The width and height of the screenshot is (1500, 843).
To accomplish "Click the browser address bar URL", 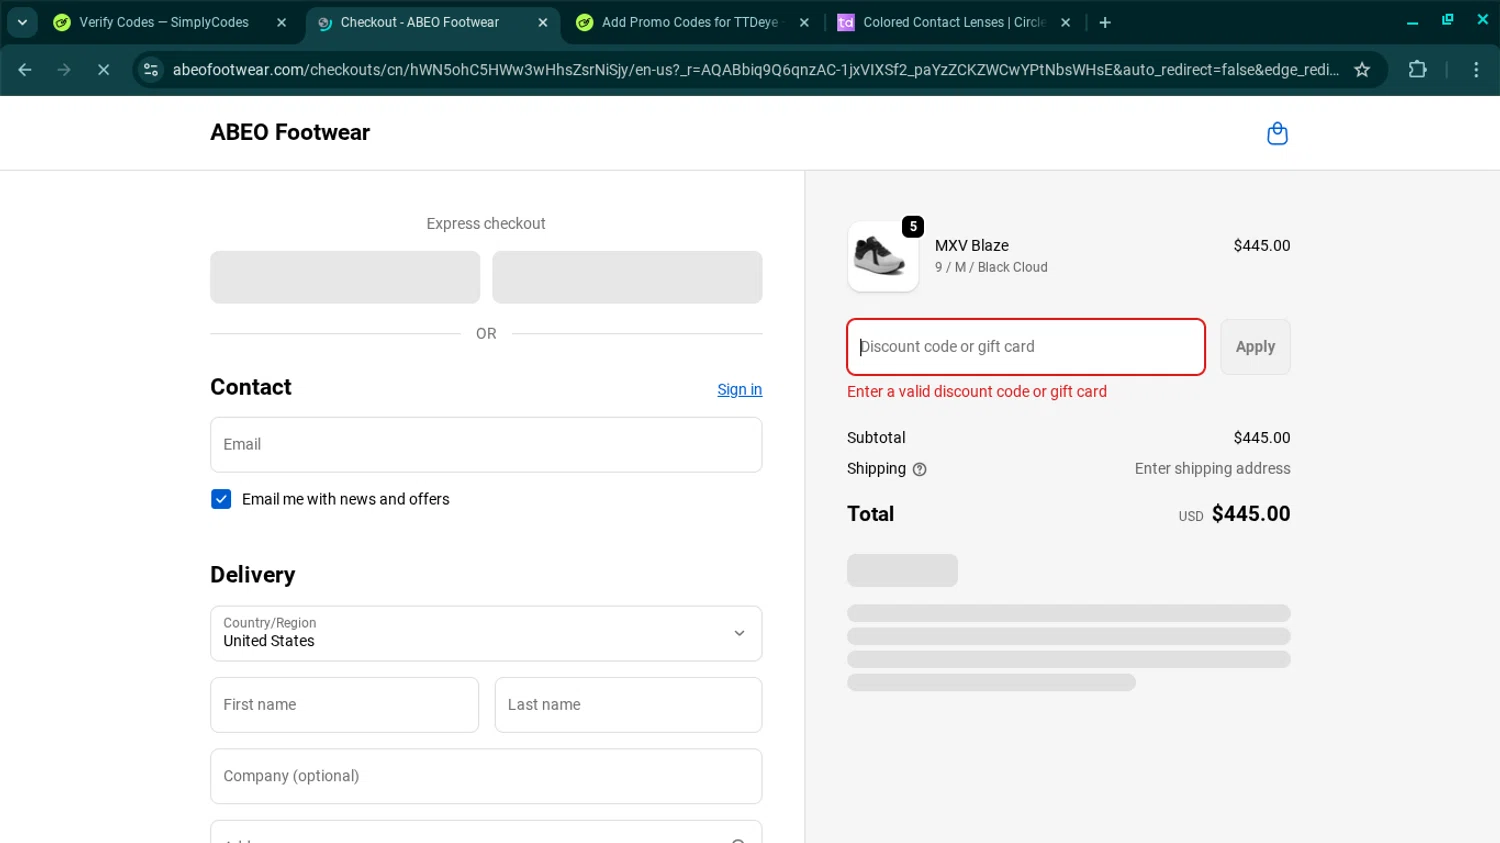I will tap(755, 69).
